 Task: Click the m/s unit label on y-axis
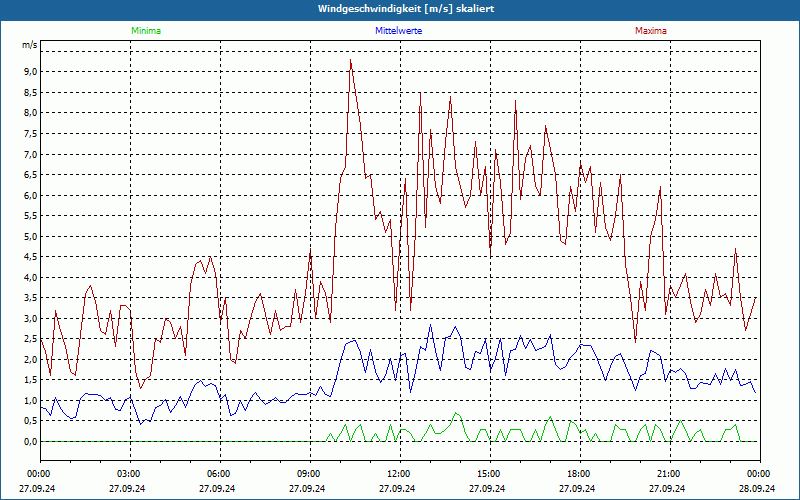[x=30, y=45]
